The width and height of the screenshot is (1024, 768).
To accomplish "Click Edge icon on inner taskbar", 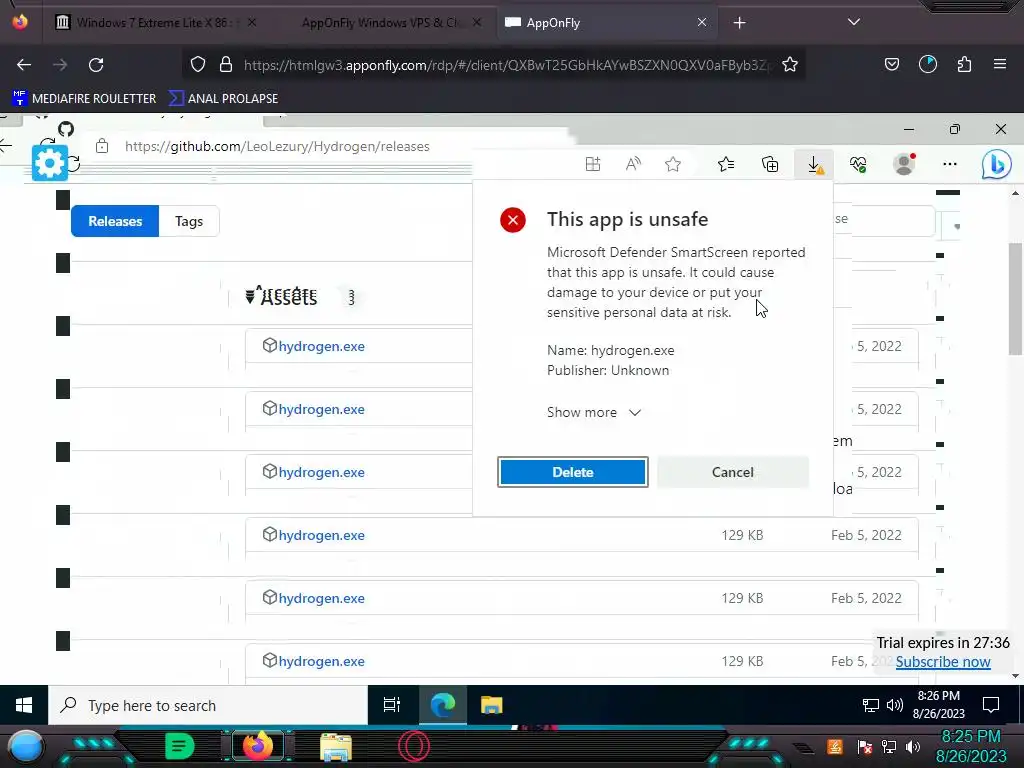I will [x=443, y=705].
